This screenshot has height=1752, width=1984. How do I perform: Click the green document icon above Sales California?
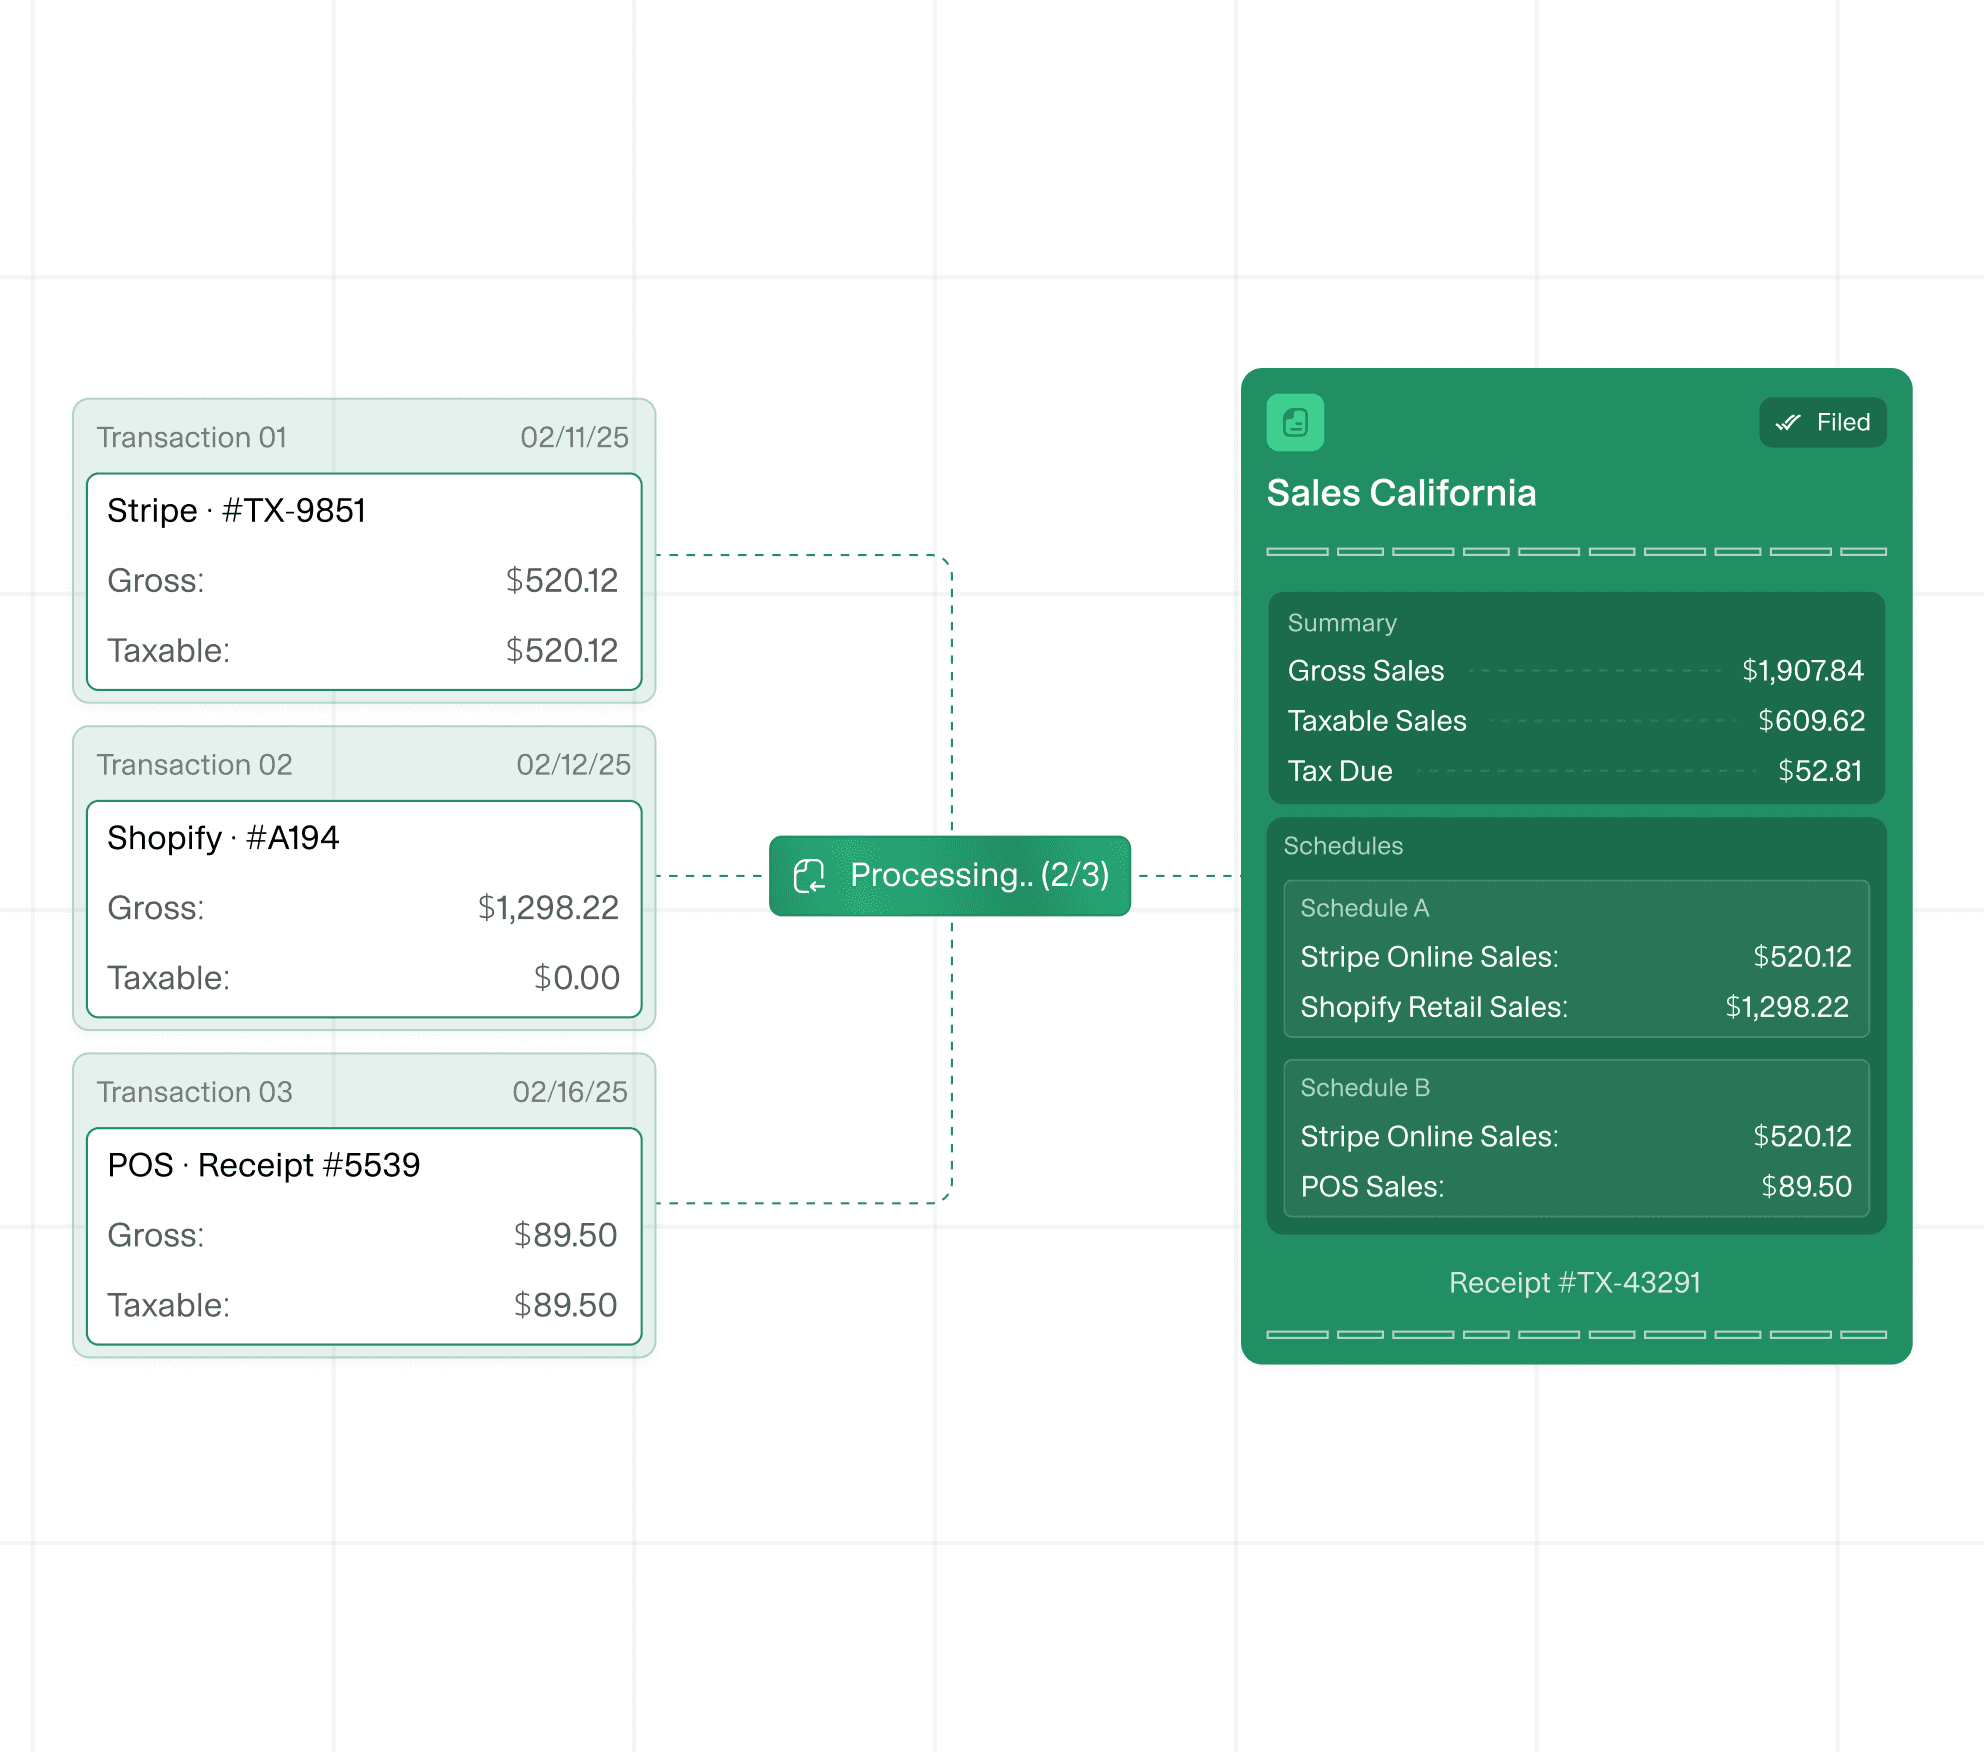tap(1295, 422)
